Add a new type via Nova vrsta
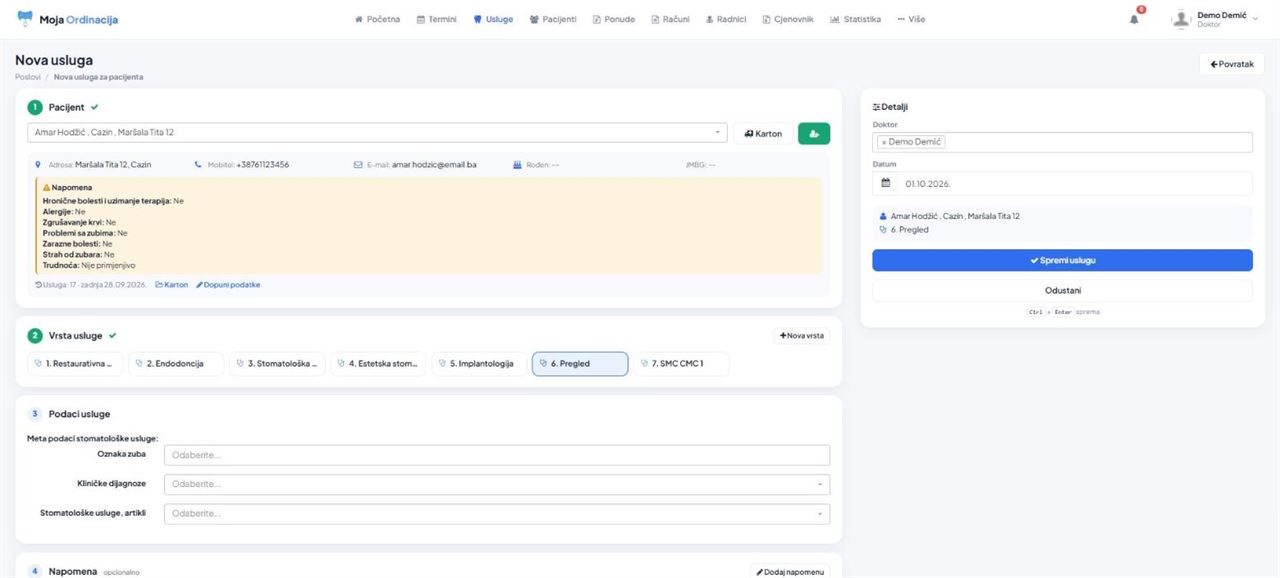This screenshot has width=1280, height=578. [x=801, y=336]
